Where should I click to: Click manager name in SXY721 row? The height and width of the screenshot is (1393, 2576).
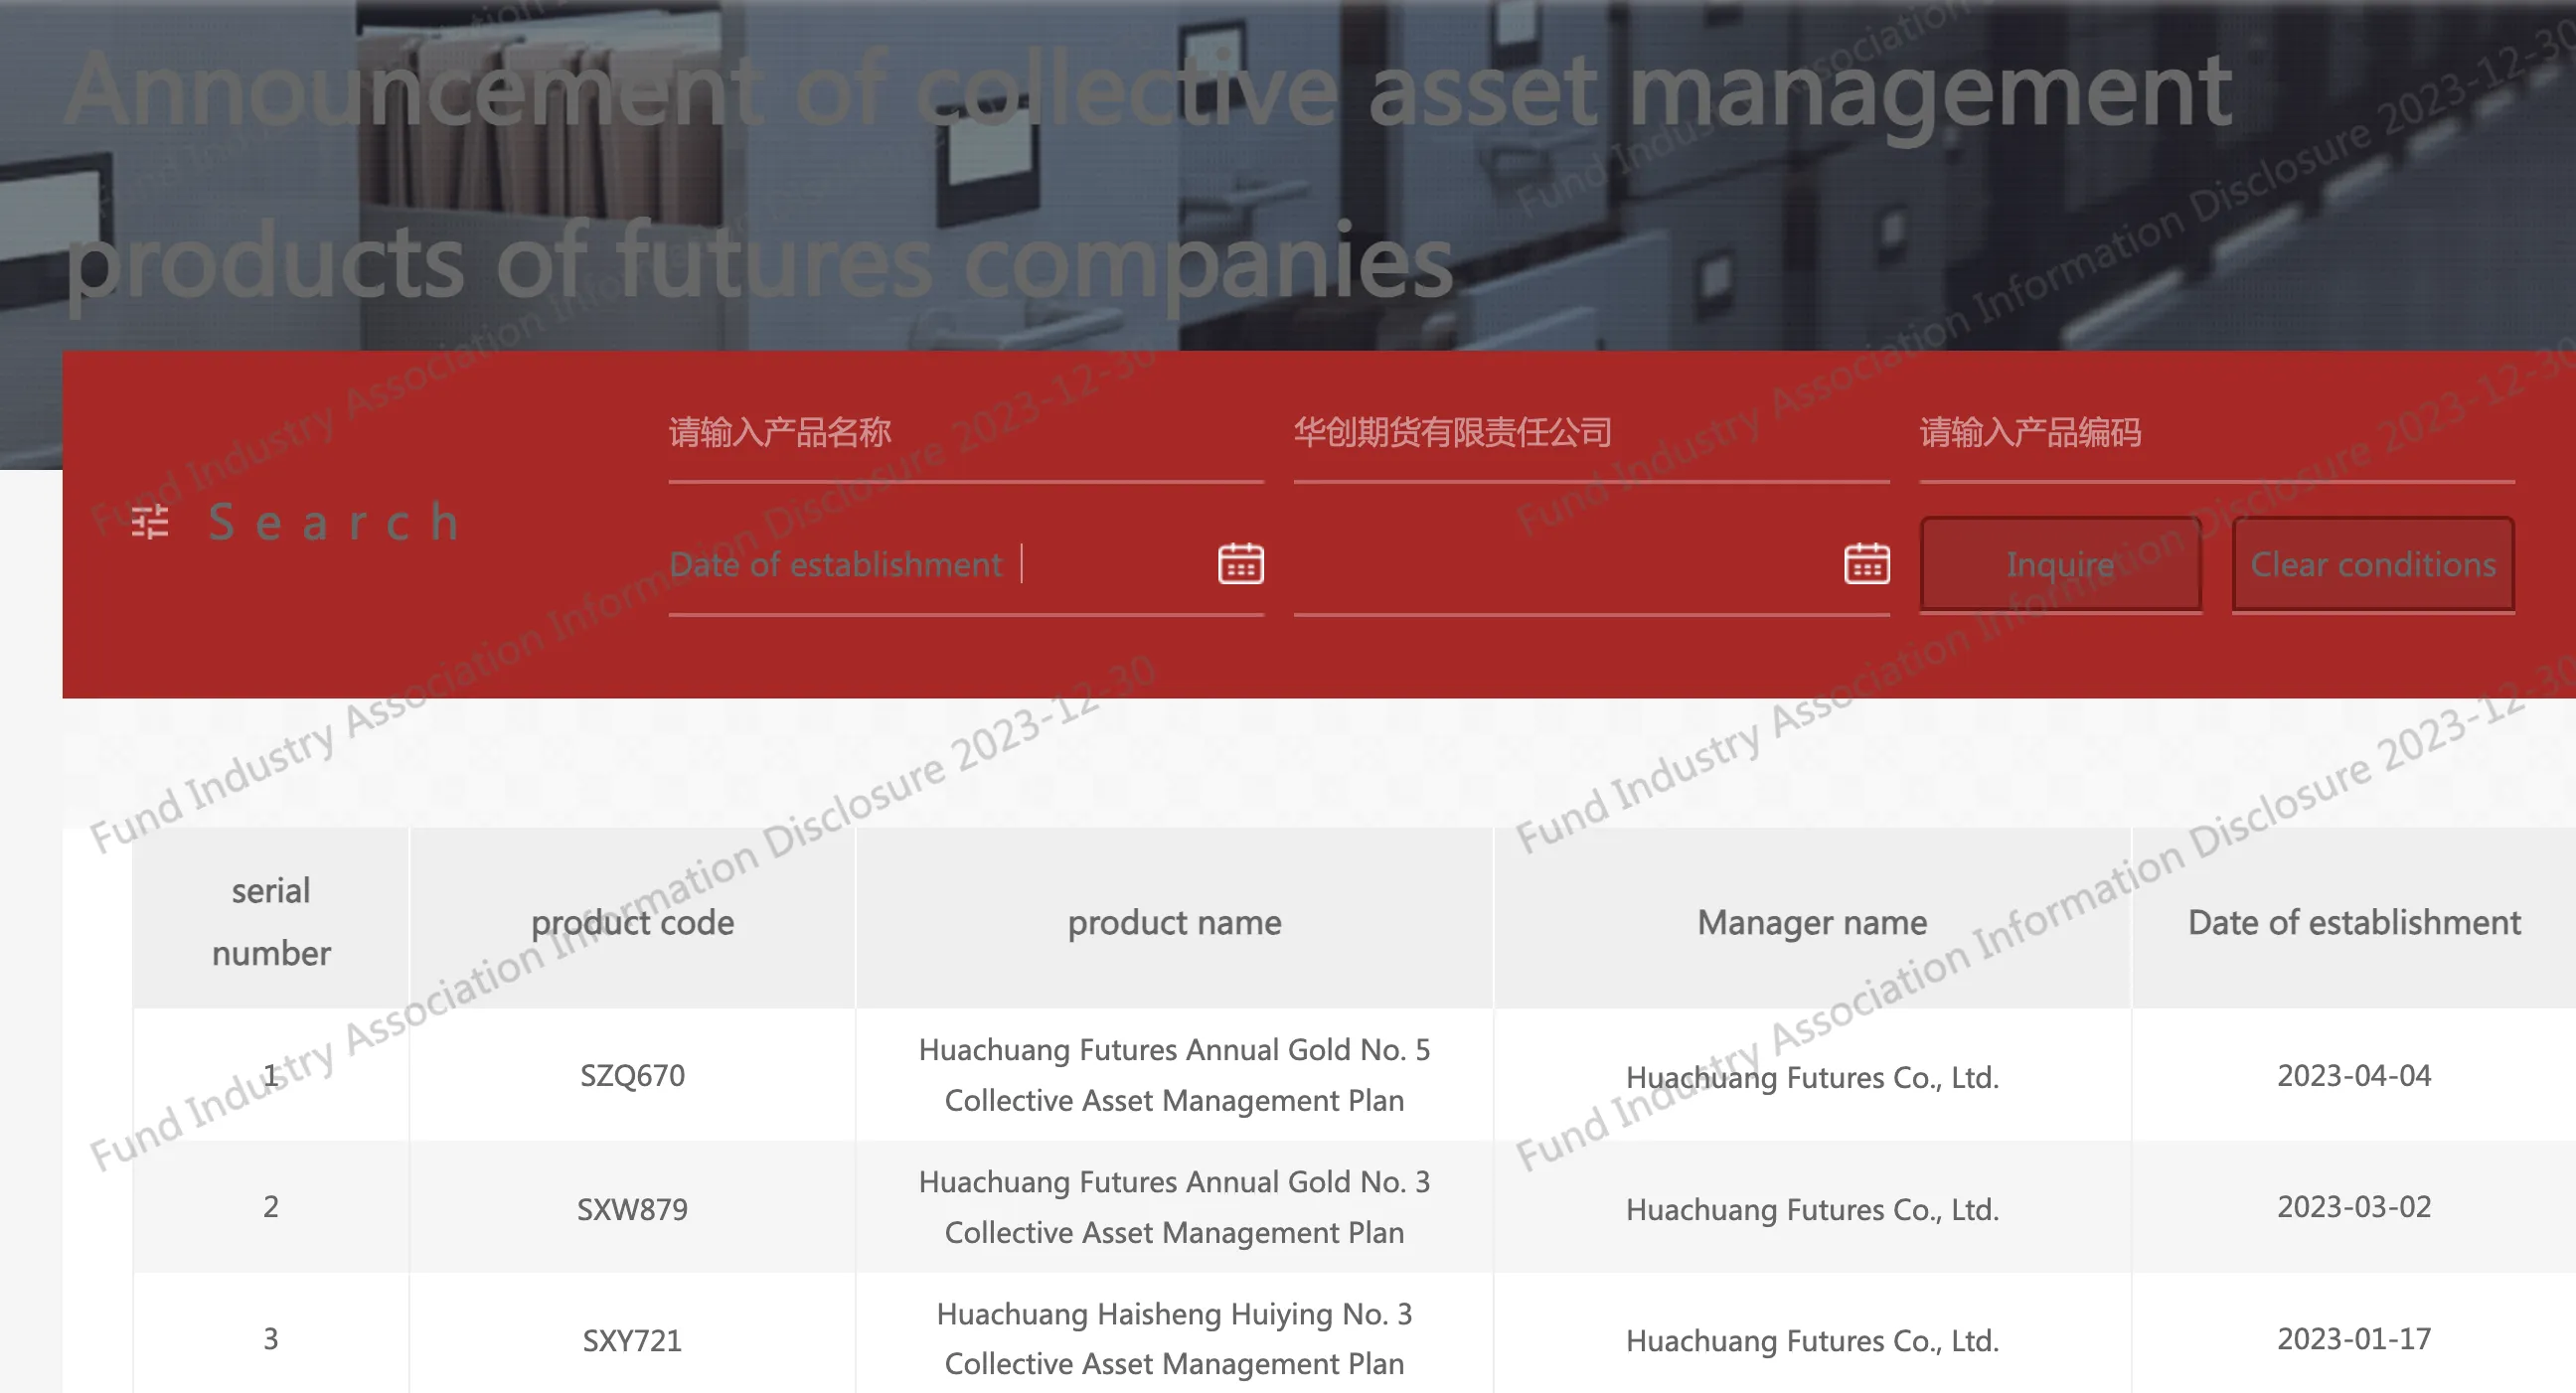point(1812,1340)
